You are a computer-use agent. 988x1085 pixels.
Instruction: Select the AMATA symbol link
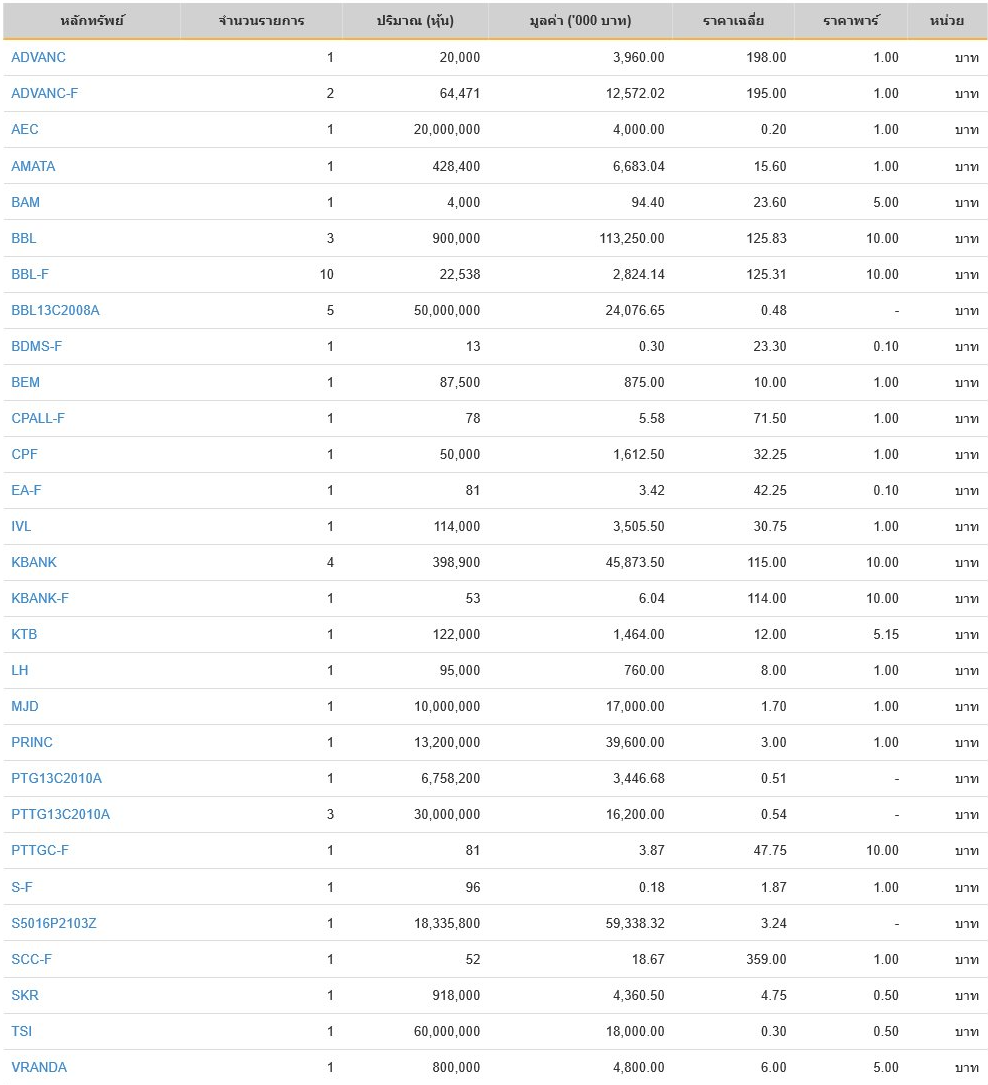[33, 166]
